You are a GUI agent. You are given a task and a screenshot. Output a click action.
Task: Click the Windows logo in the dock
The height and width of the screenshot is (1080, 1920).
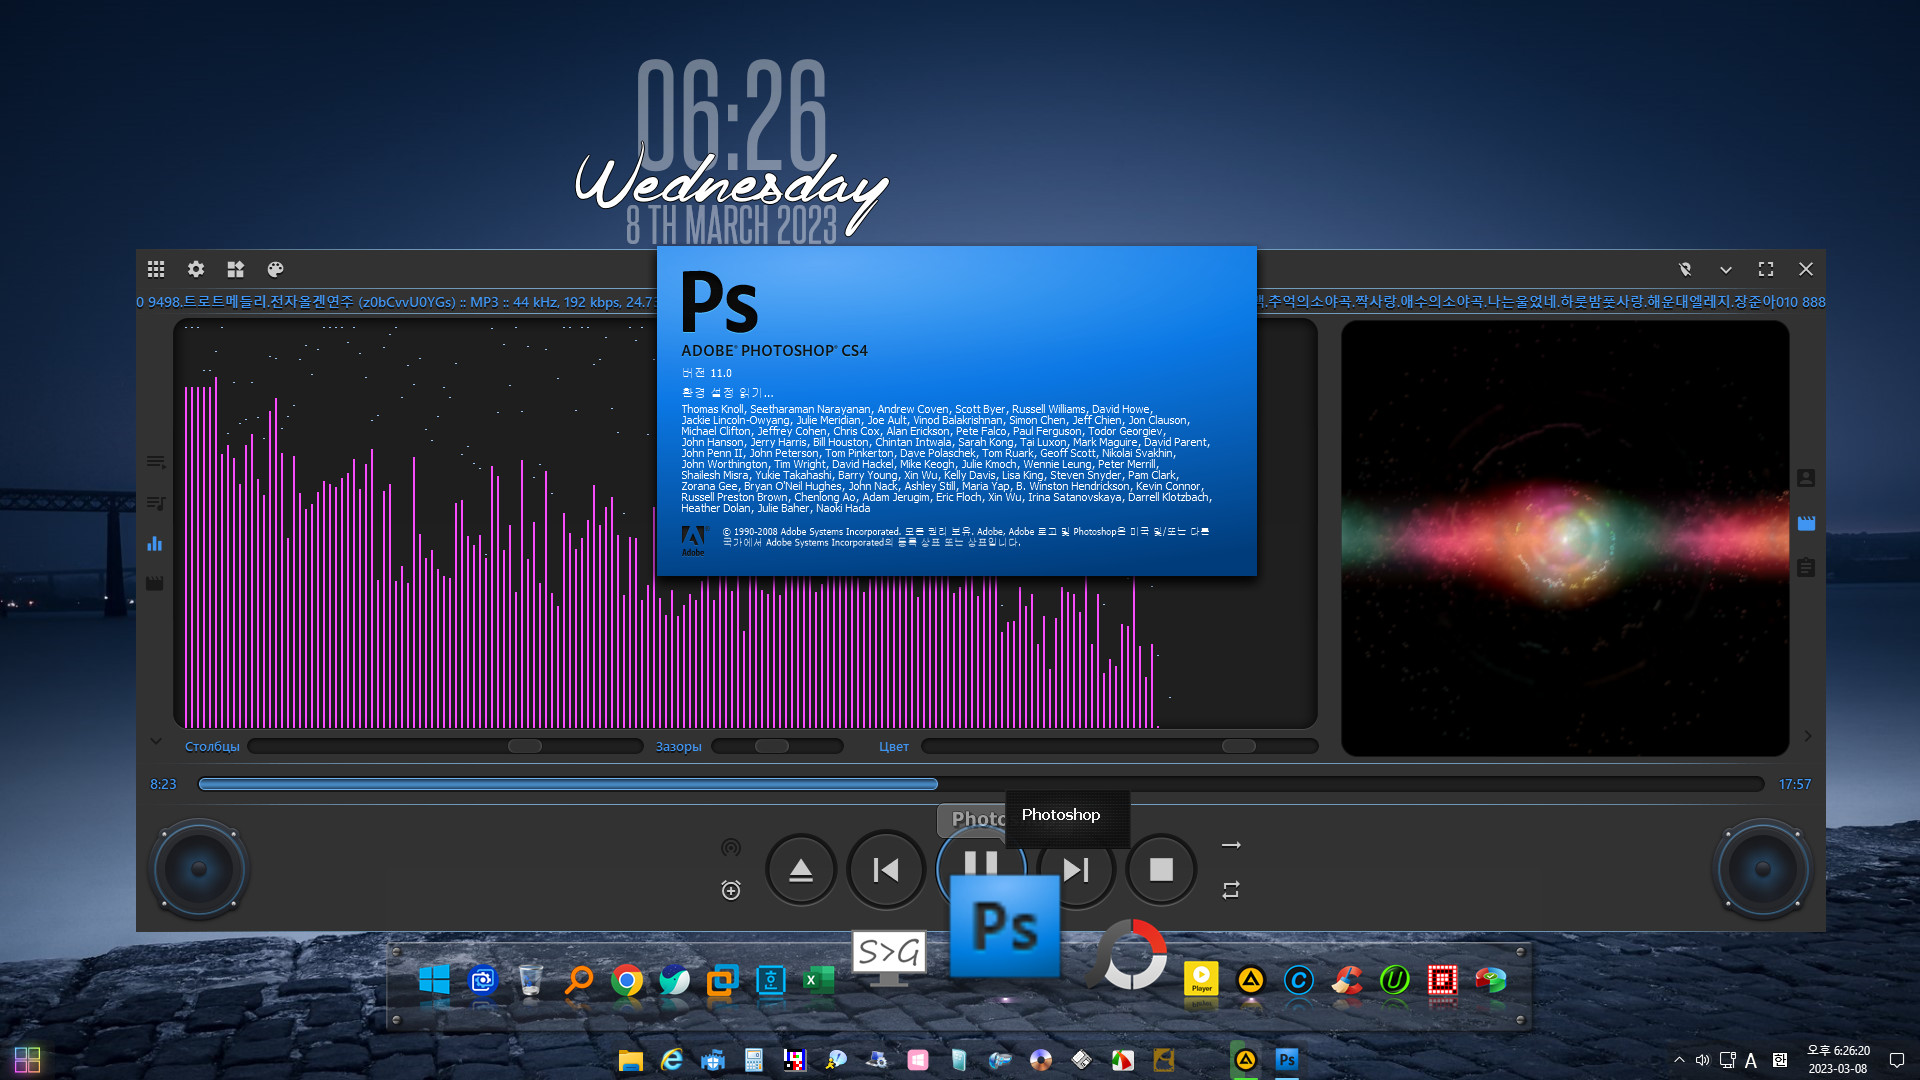click(434, 980)
